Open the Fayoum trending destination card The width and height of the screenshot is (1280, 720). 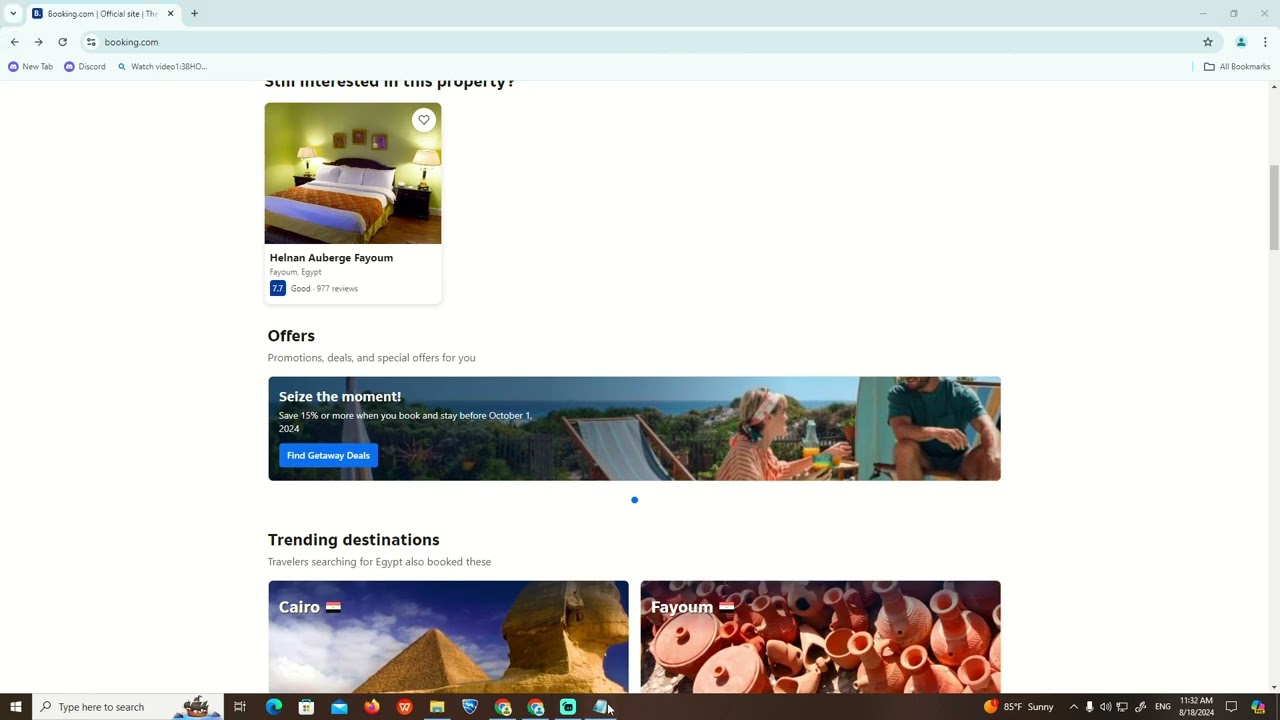pyautogui.click(x=820, y=636)
